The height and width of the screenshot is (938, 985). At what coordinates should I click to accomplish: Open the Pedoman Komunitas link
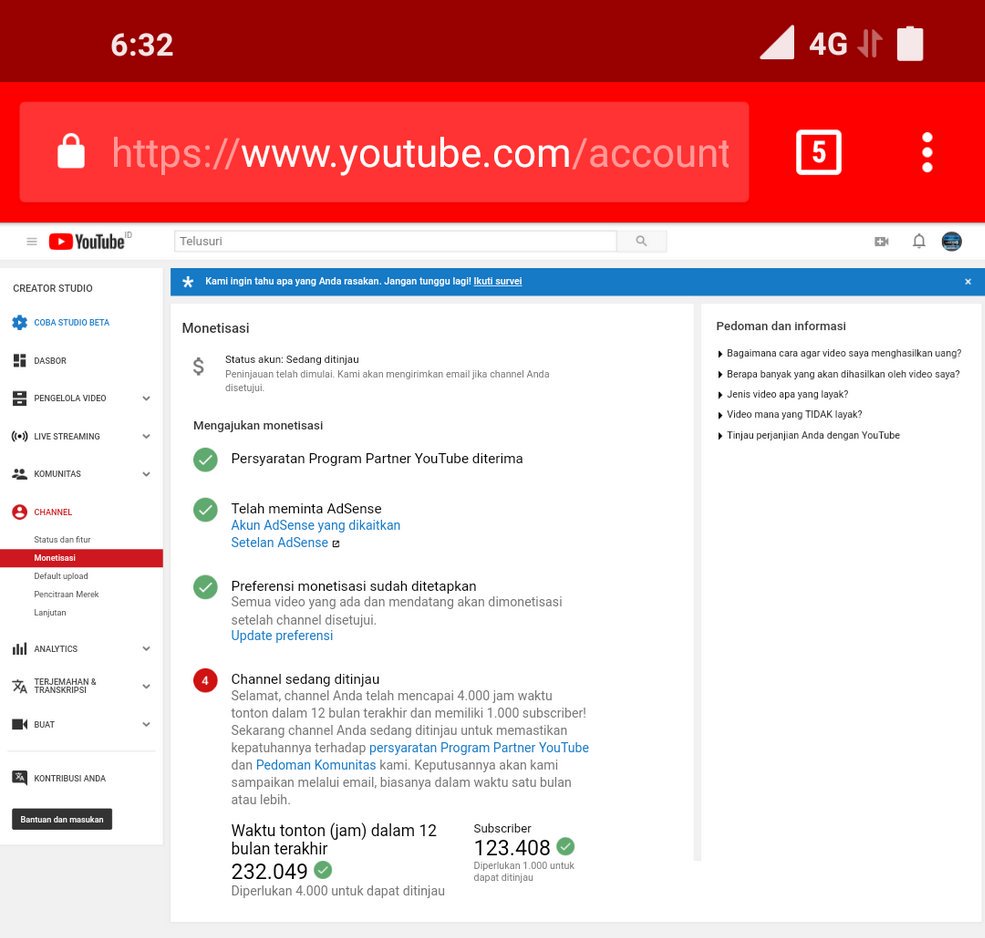coord(315,765)
